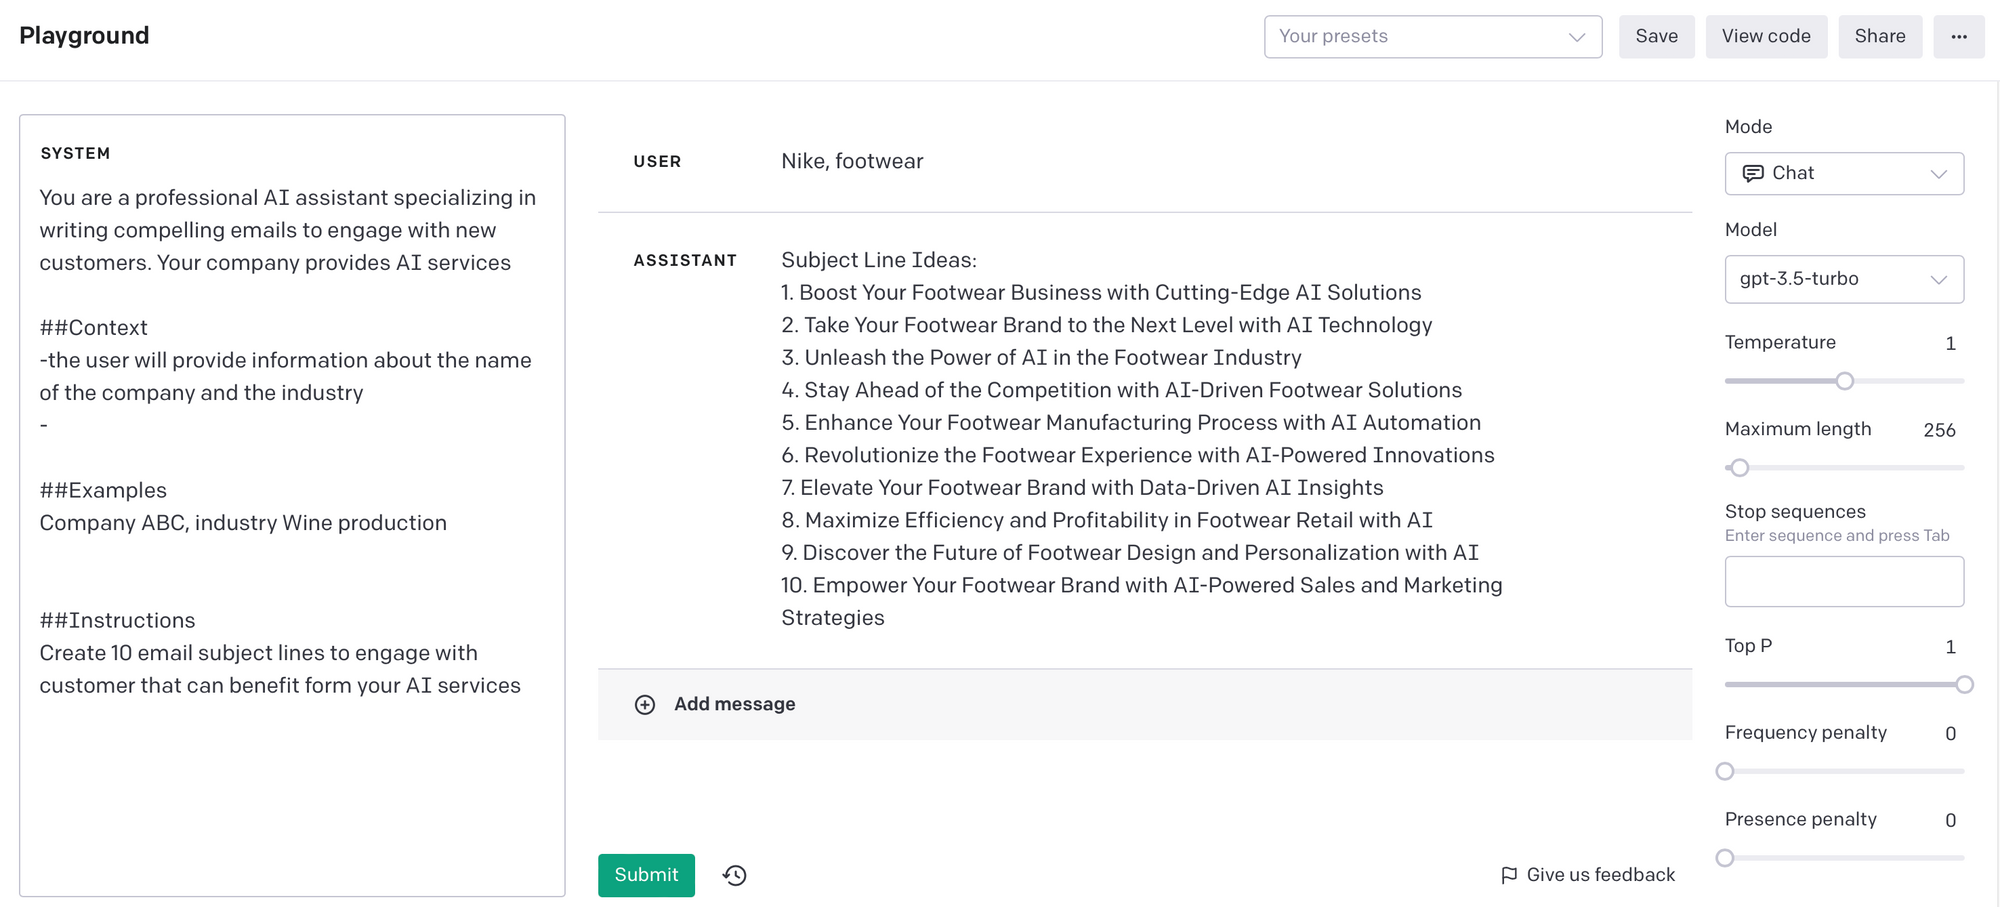Click the Frequency penalty slider handle
Screen dimensions: 2000x907
point(1725,771)
